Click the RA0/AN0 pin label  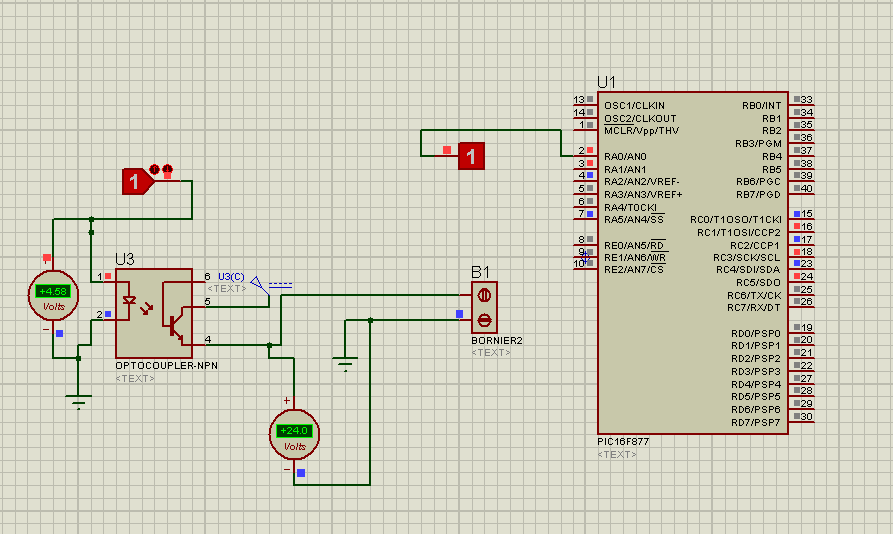625,157
